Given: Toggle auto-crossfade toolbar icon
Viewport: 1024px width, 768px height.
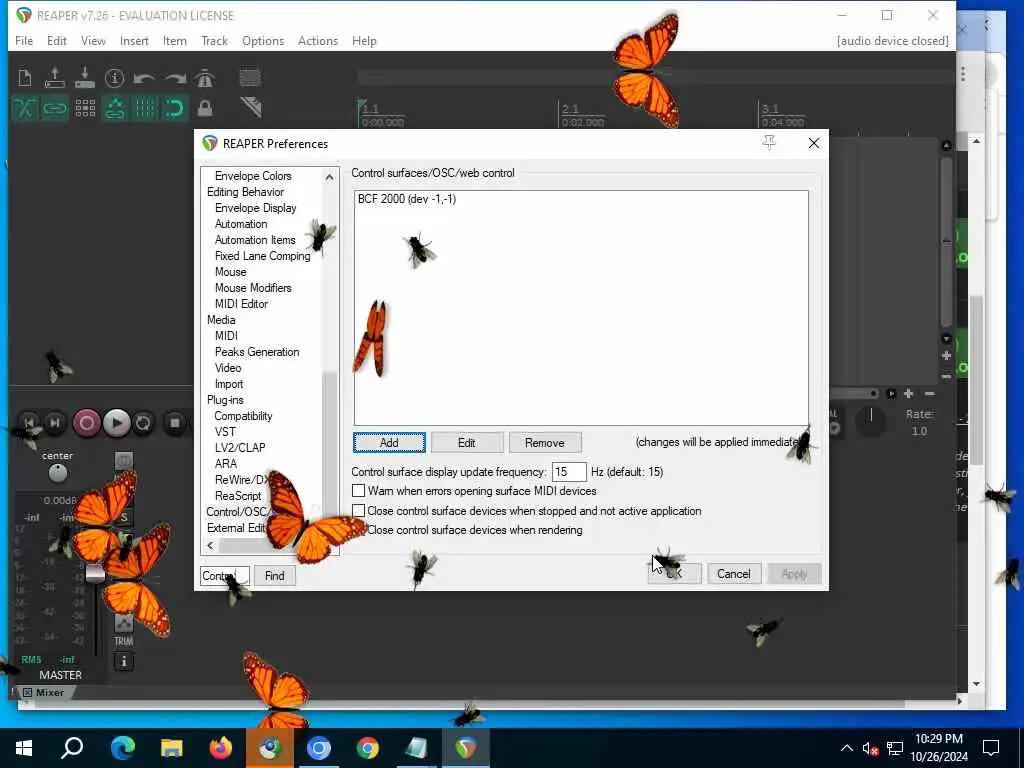Looking at the screenshot, I should point(25,108).
